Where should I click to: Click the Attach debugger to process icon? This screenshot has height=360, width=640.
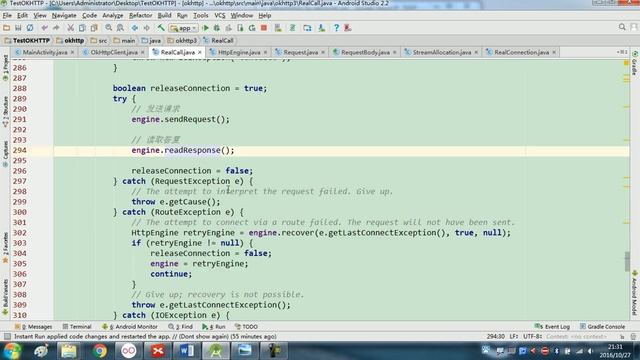coord(240,28)
